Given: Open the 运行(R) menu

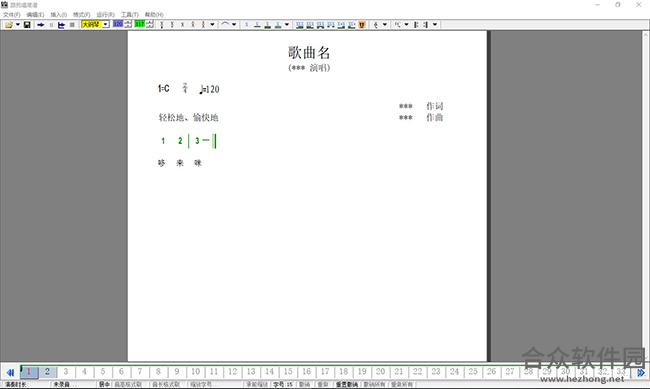Looking at the screenshot, I should pyautogui.click(x=105, y=15).
